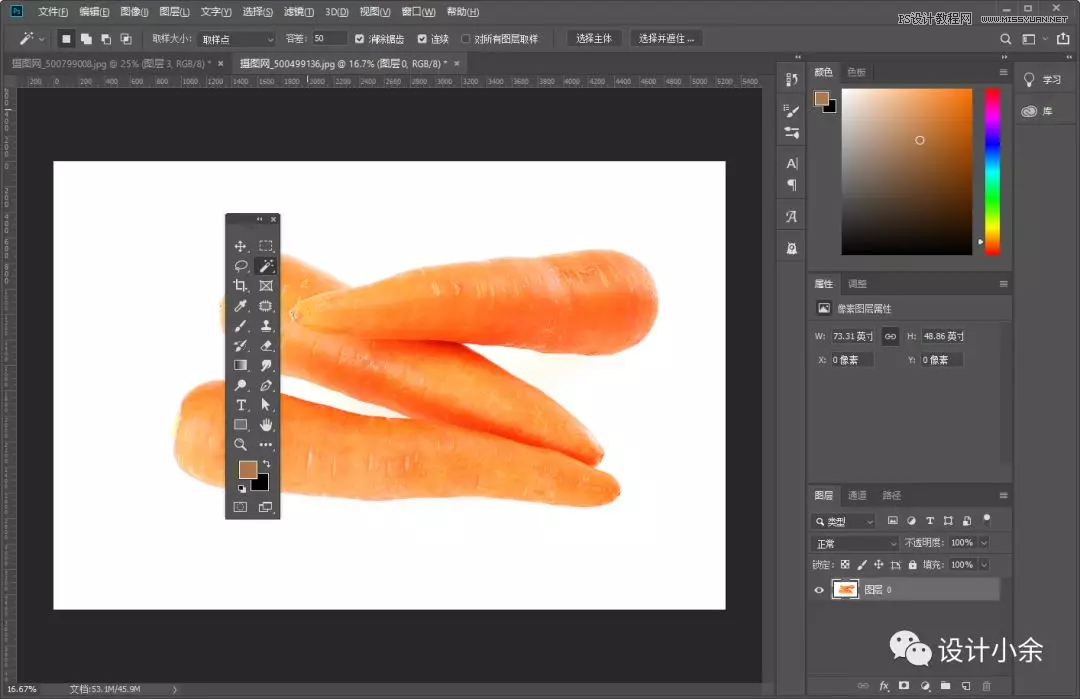This screenshot has width=1080, height=699.
Task: Toggle link width and height chain
Action: pos(891,336)
